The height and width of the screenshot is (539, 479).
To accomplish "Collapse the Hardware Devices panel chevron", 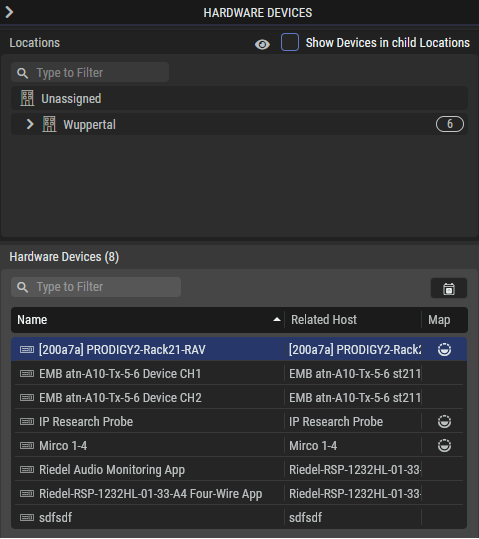I will tap(9, 12).
